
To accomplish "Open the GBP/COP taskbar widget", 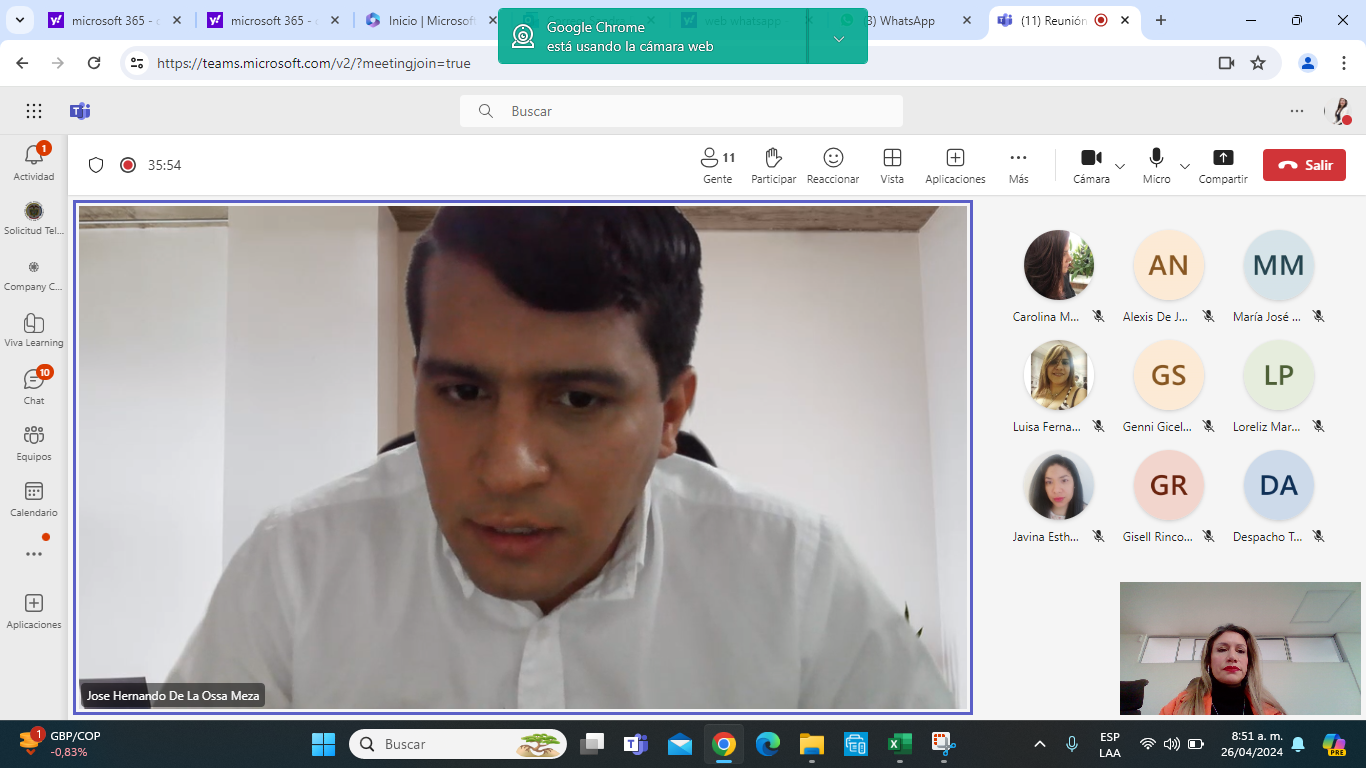I will coord(60,744).
